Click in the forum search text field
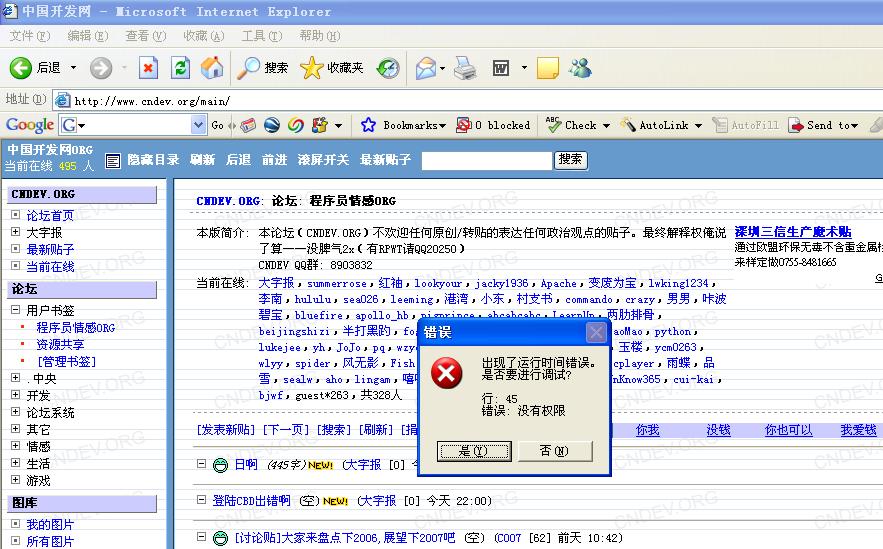The image size is (883, 549). [x=485, y=160]
